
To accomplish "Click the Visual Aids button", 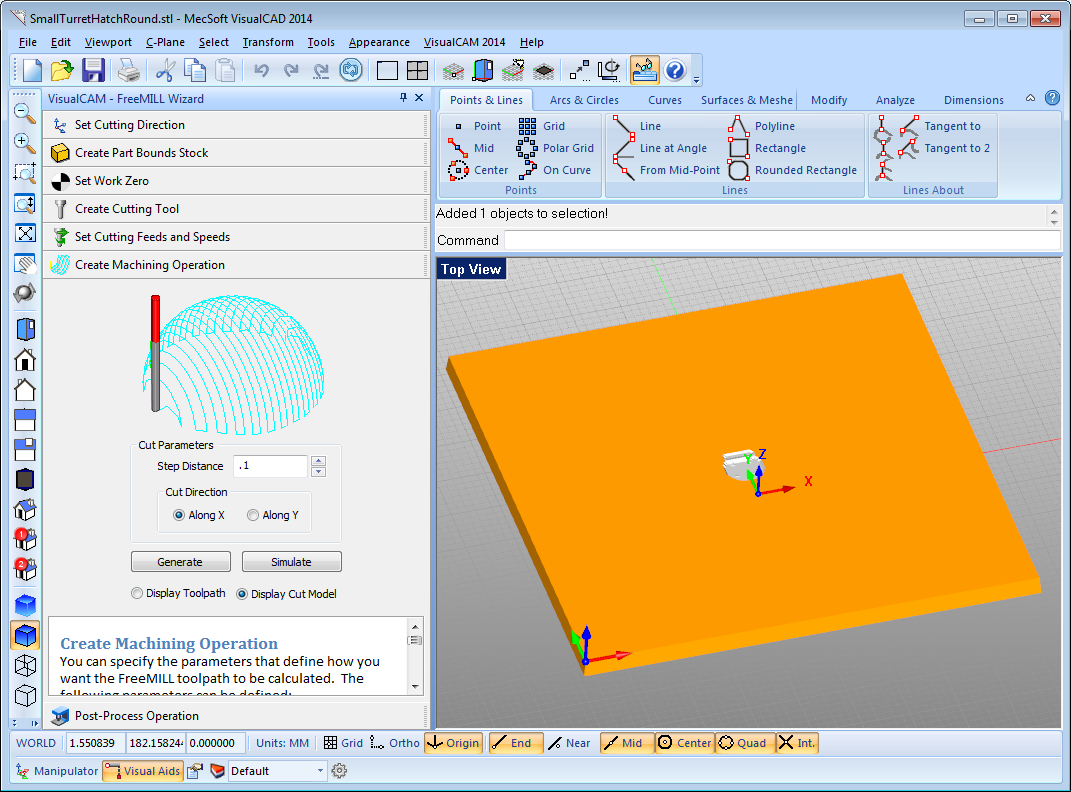I will click(x=143, y=771).
